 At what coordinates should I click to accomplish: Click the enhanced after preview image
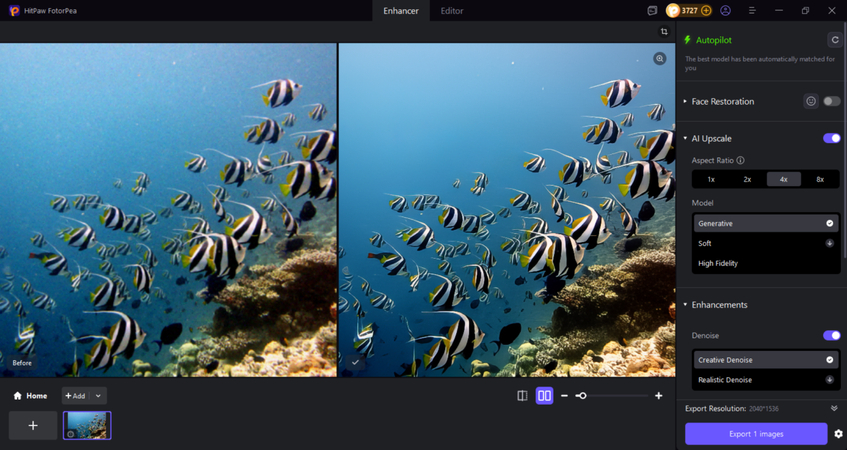pos(507,210)
